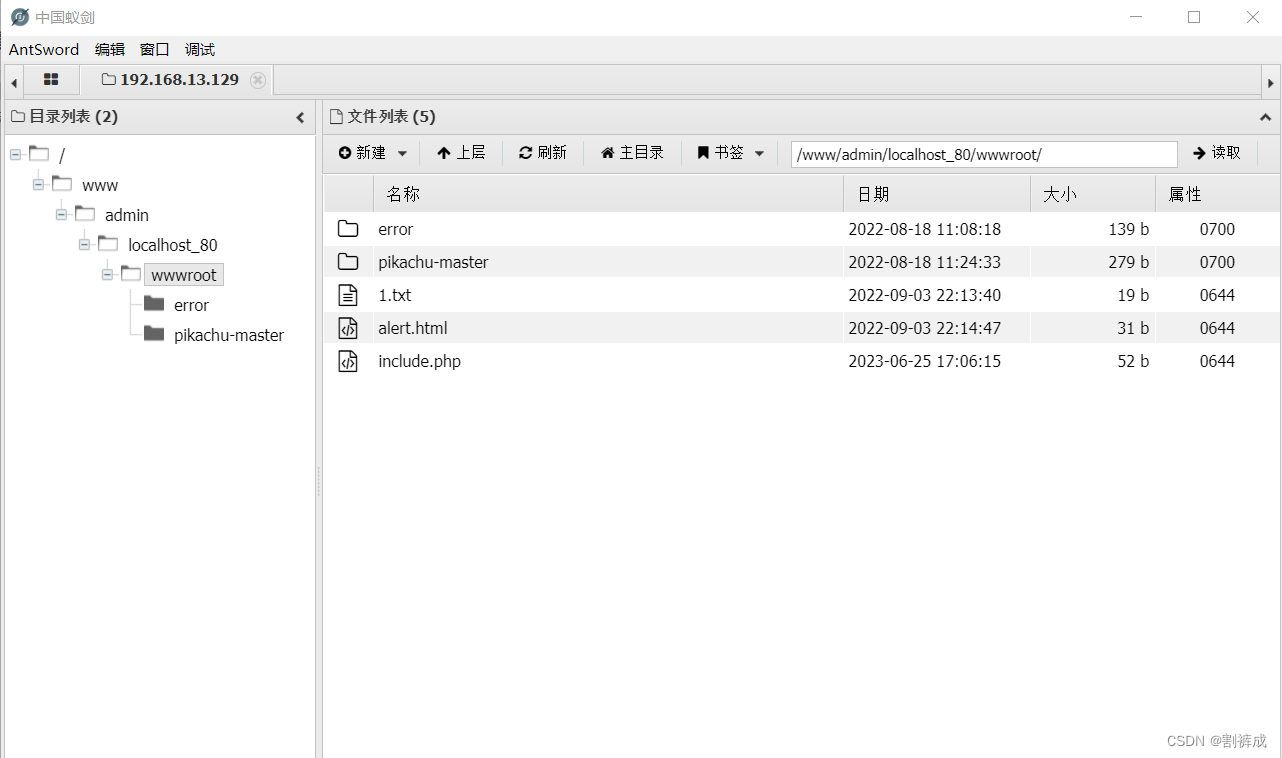Select the 刷新 (refresh) toolbar icon

[x=528, y=152]
